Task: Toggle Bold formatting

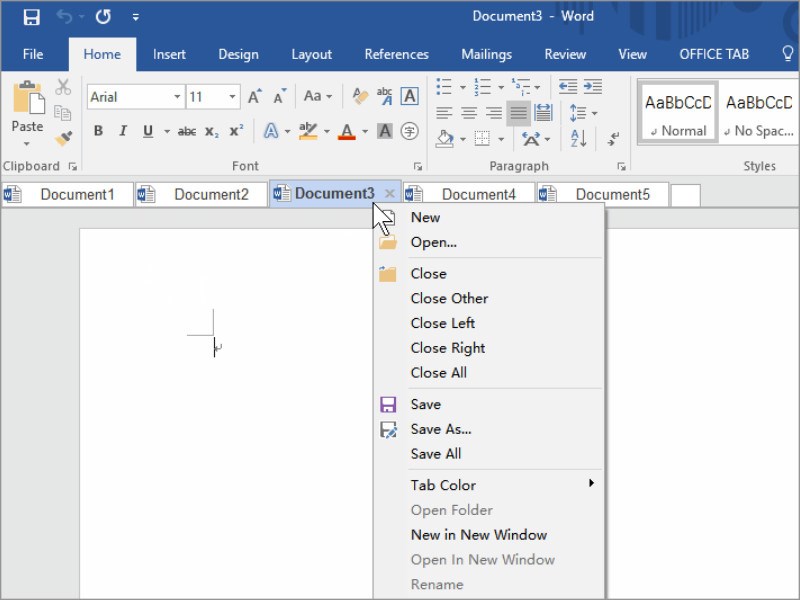Action: point(98,131)
